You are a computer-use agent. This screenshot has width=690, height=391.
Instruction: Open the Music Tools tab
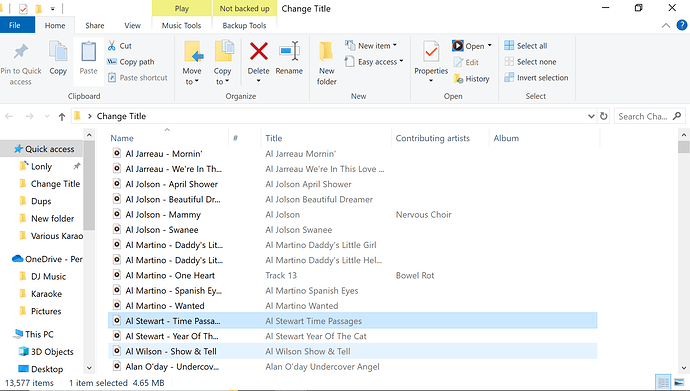point(181,26)
